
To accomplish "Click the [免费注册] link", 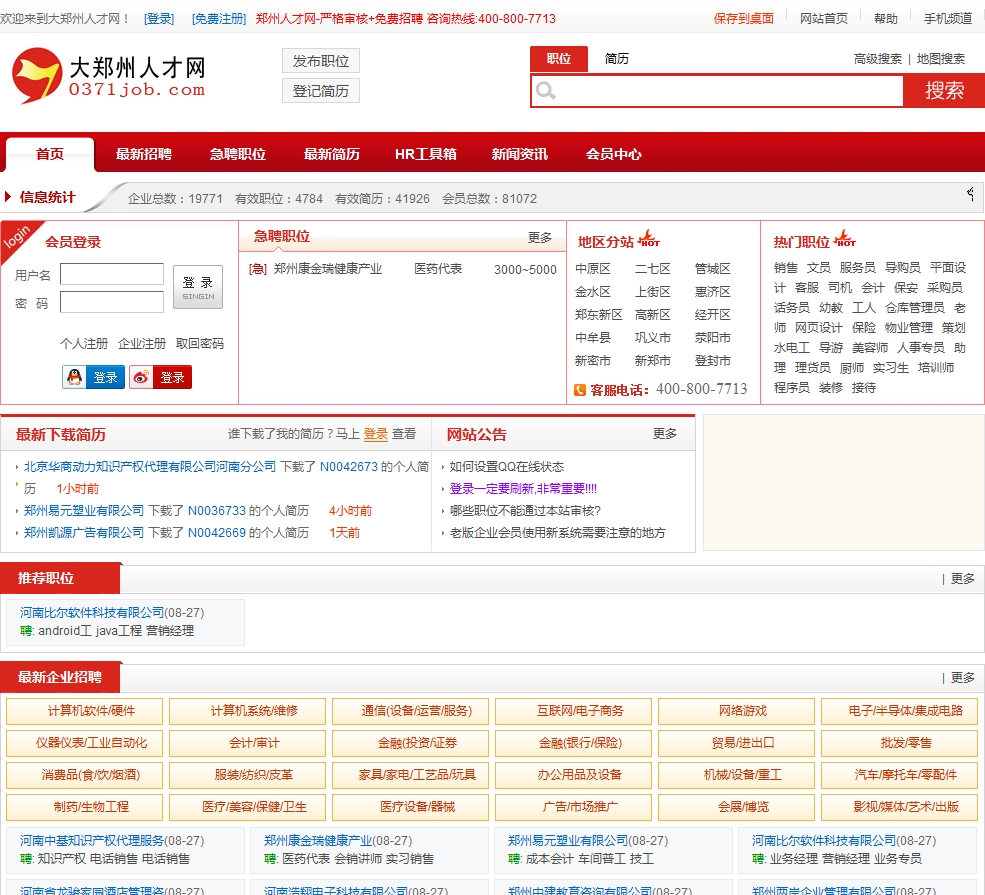I will pos(219,19).
